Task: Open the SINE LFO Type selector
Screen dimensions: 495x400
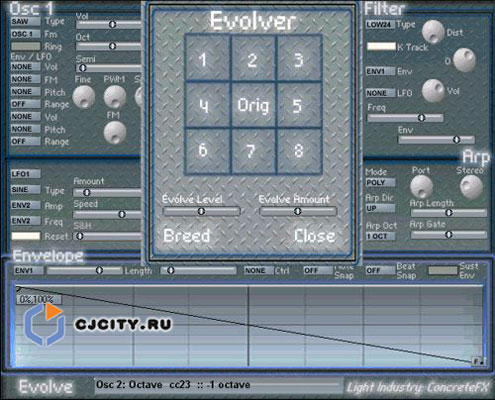Action: 26,190
